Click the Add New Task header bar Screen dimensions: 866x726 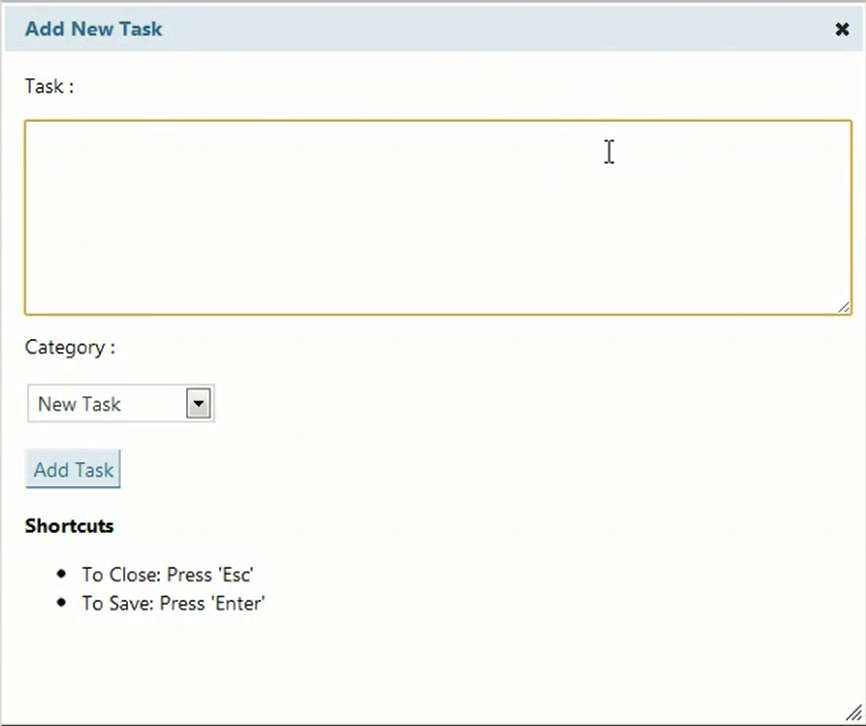pos(434,29)
